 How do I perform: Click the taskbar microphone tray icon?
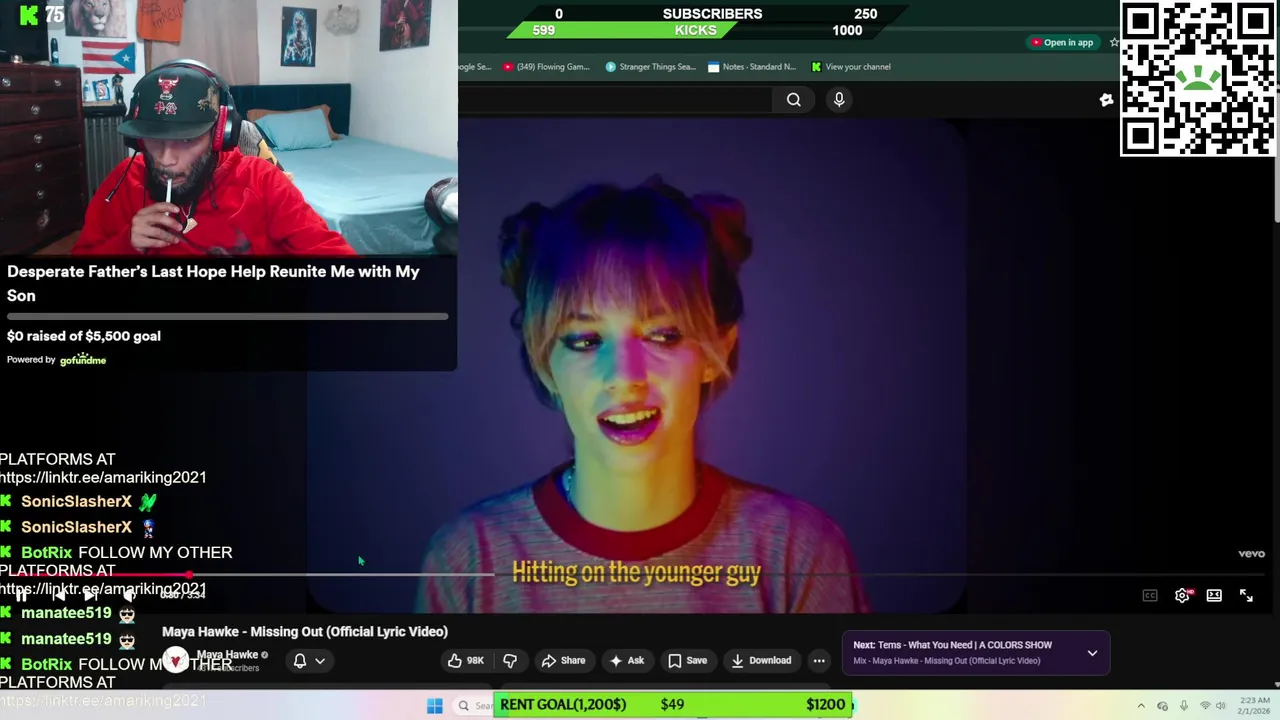click(1184, 705)
